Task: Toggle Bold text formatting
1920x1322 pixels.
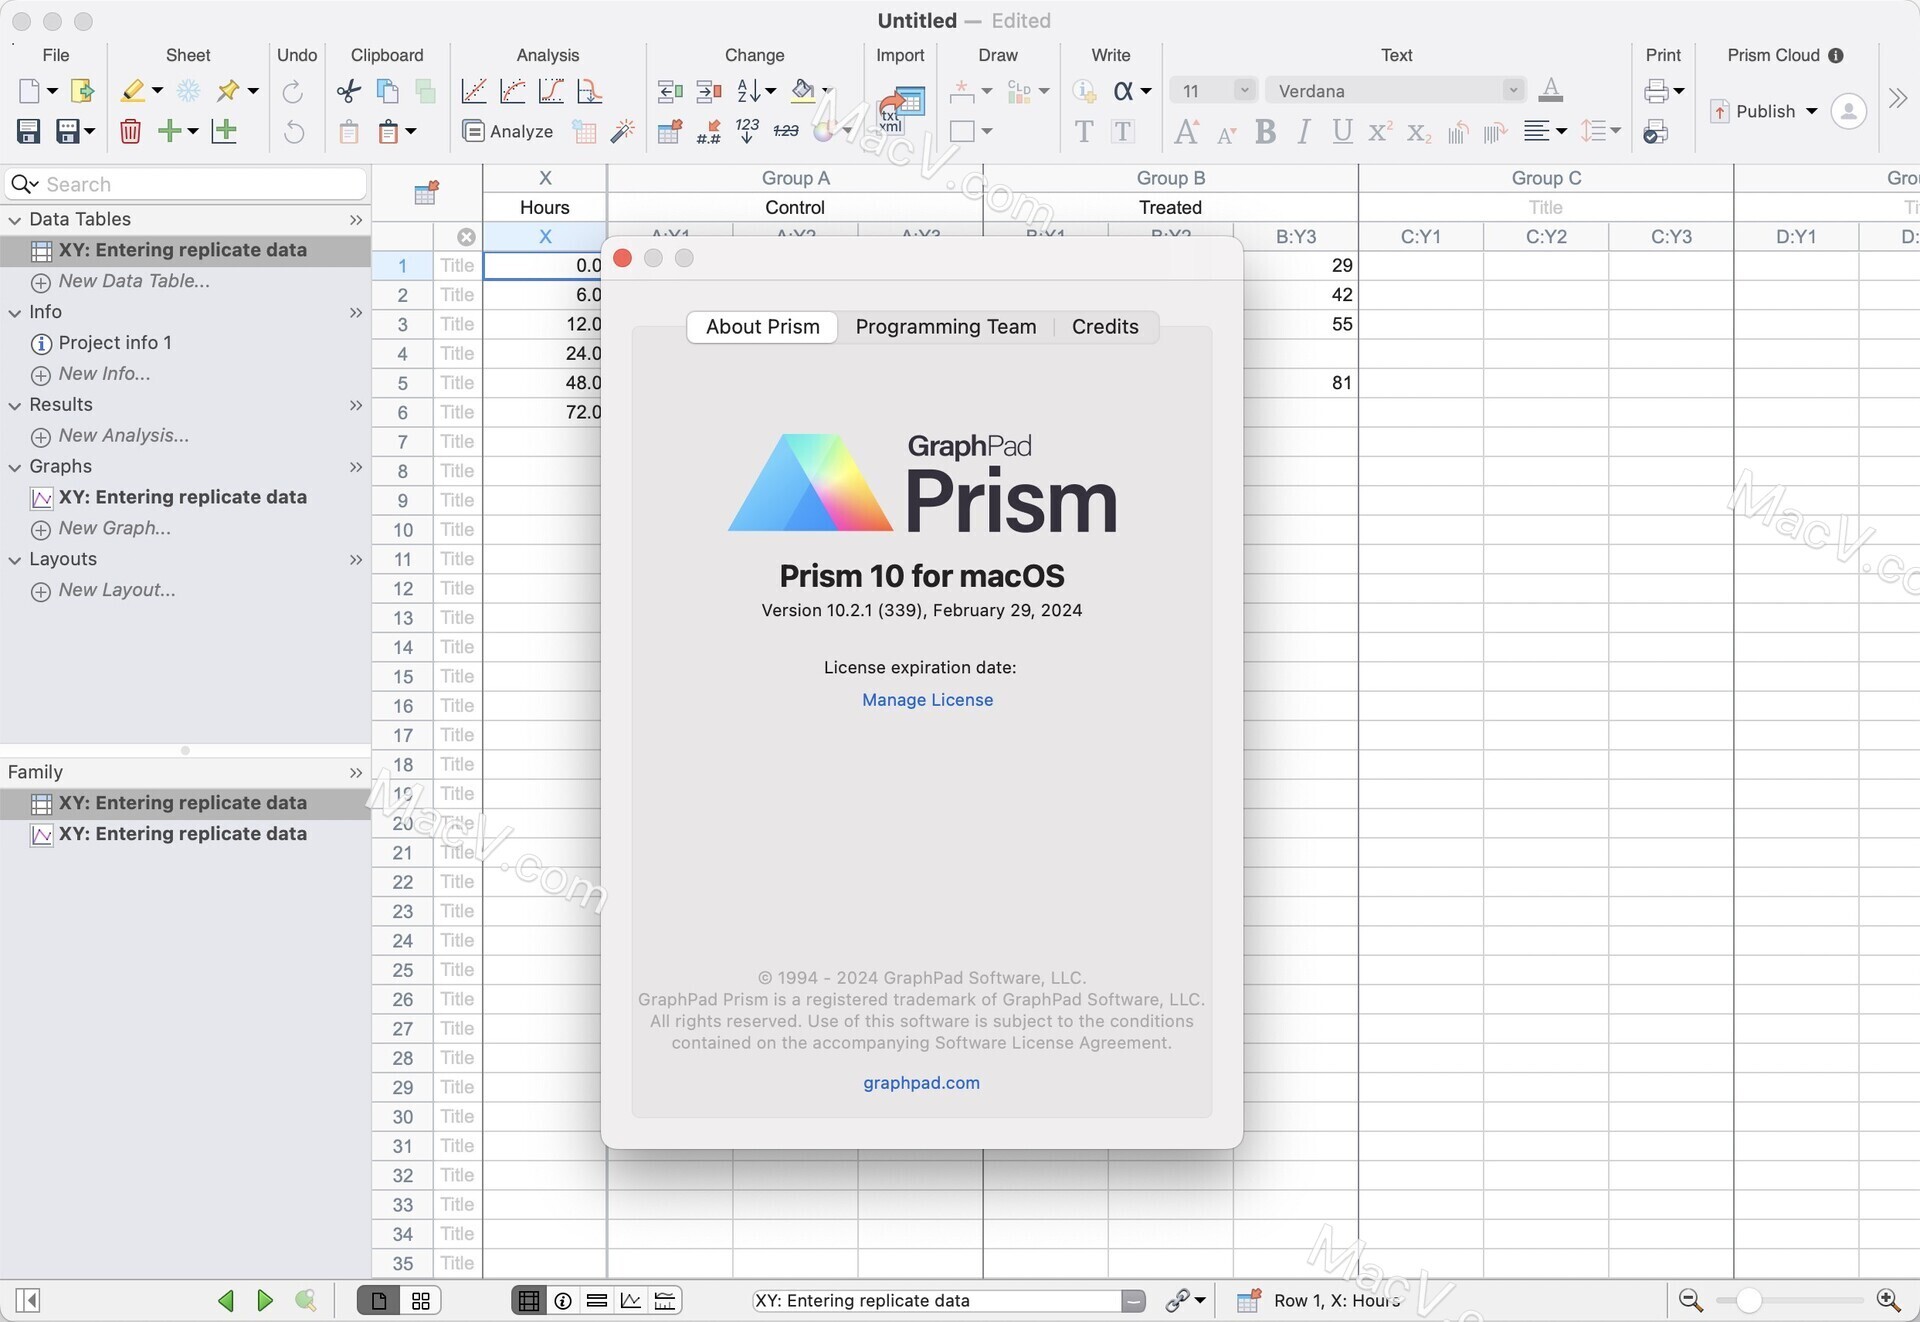Action: (1265, 131)
